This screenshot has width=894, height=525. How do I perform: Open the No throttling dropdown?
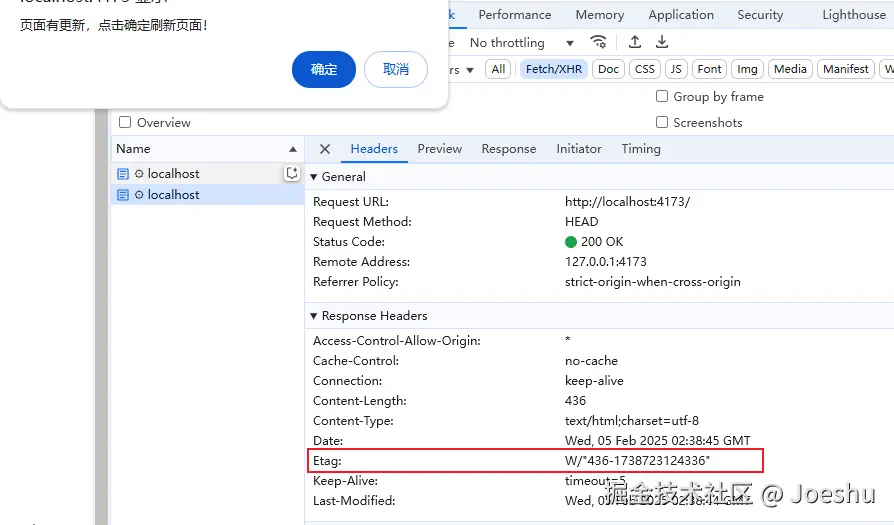click(x=521, y=43)
